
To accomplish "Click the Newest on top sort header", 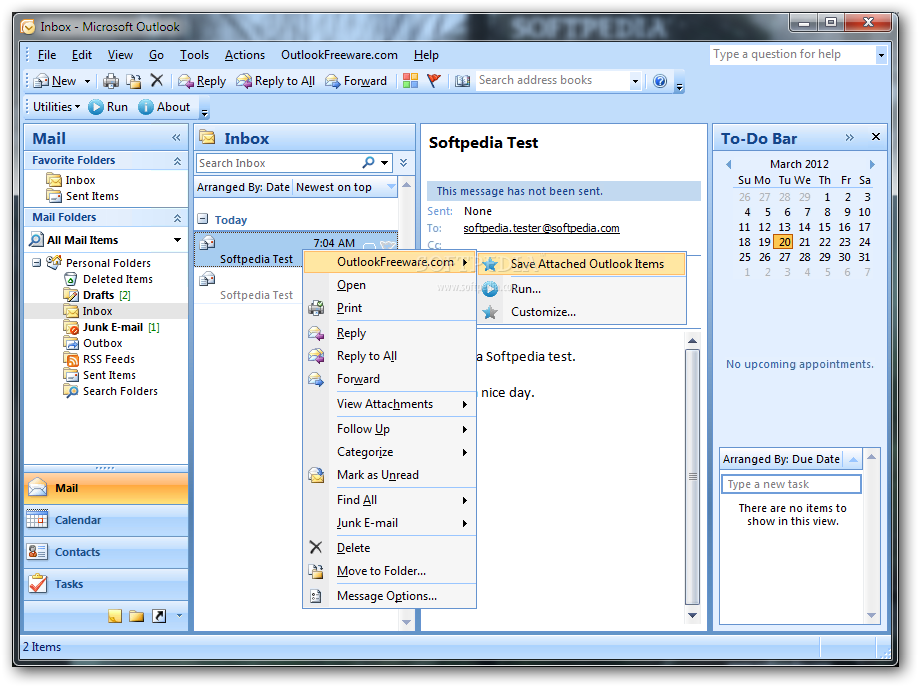I will (x=344, y=187).
